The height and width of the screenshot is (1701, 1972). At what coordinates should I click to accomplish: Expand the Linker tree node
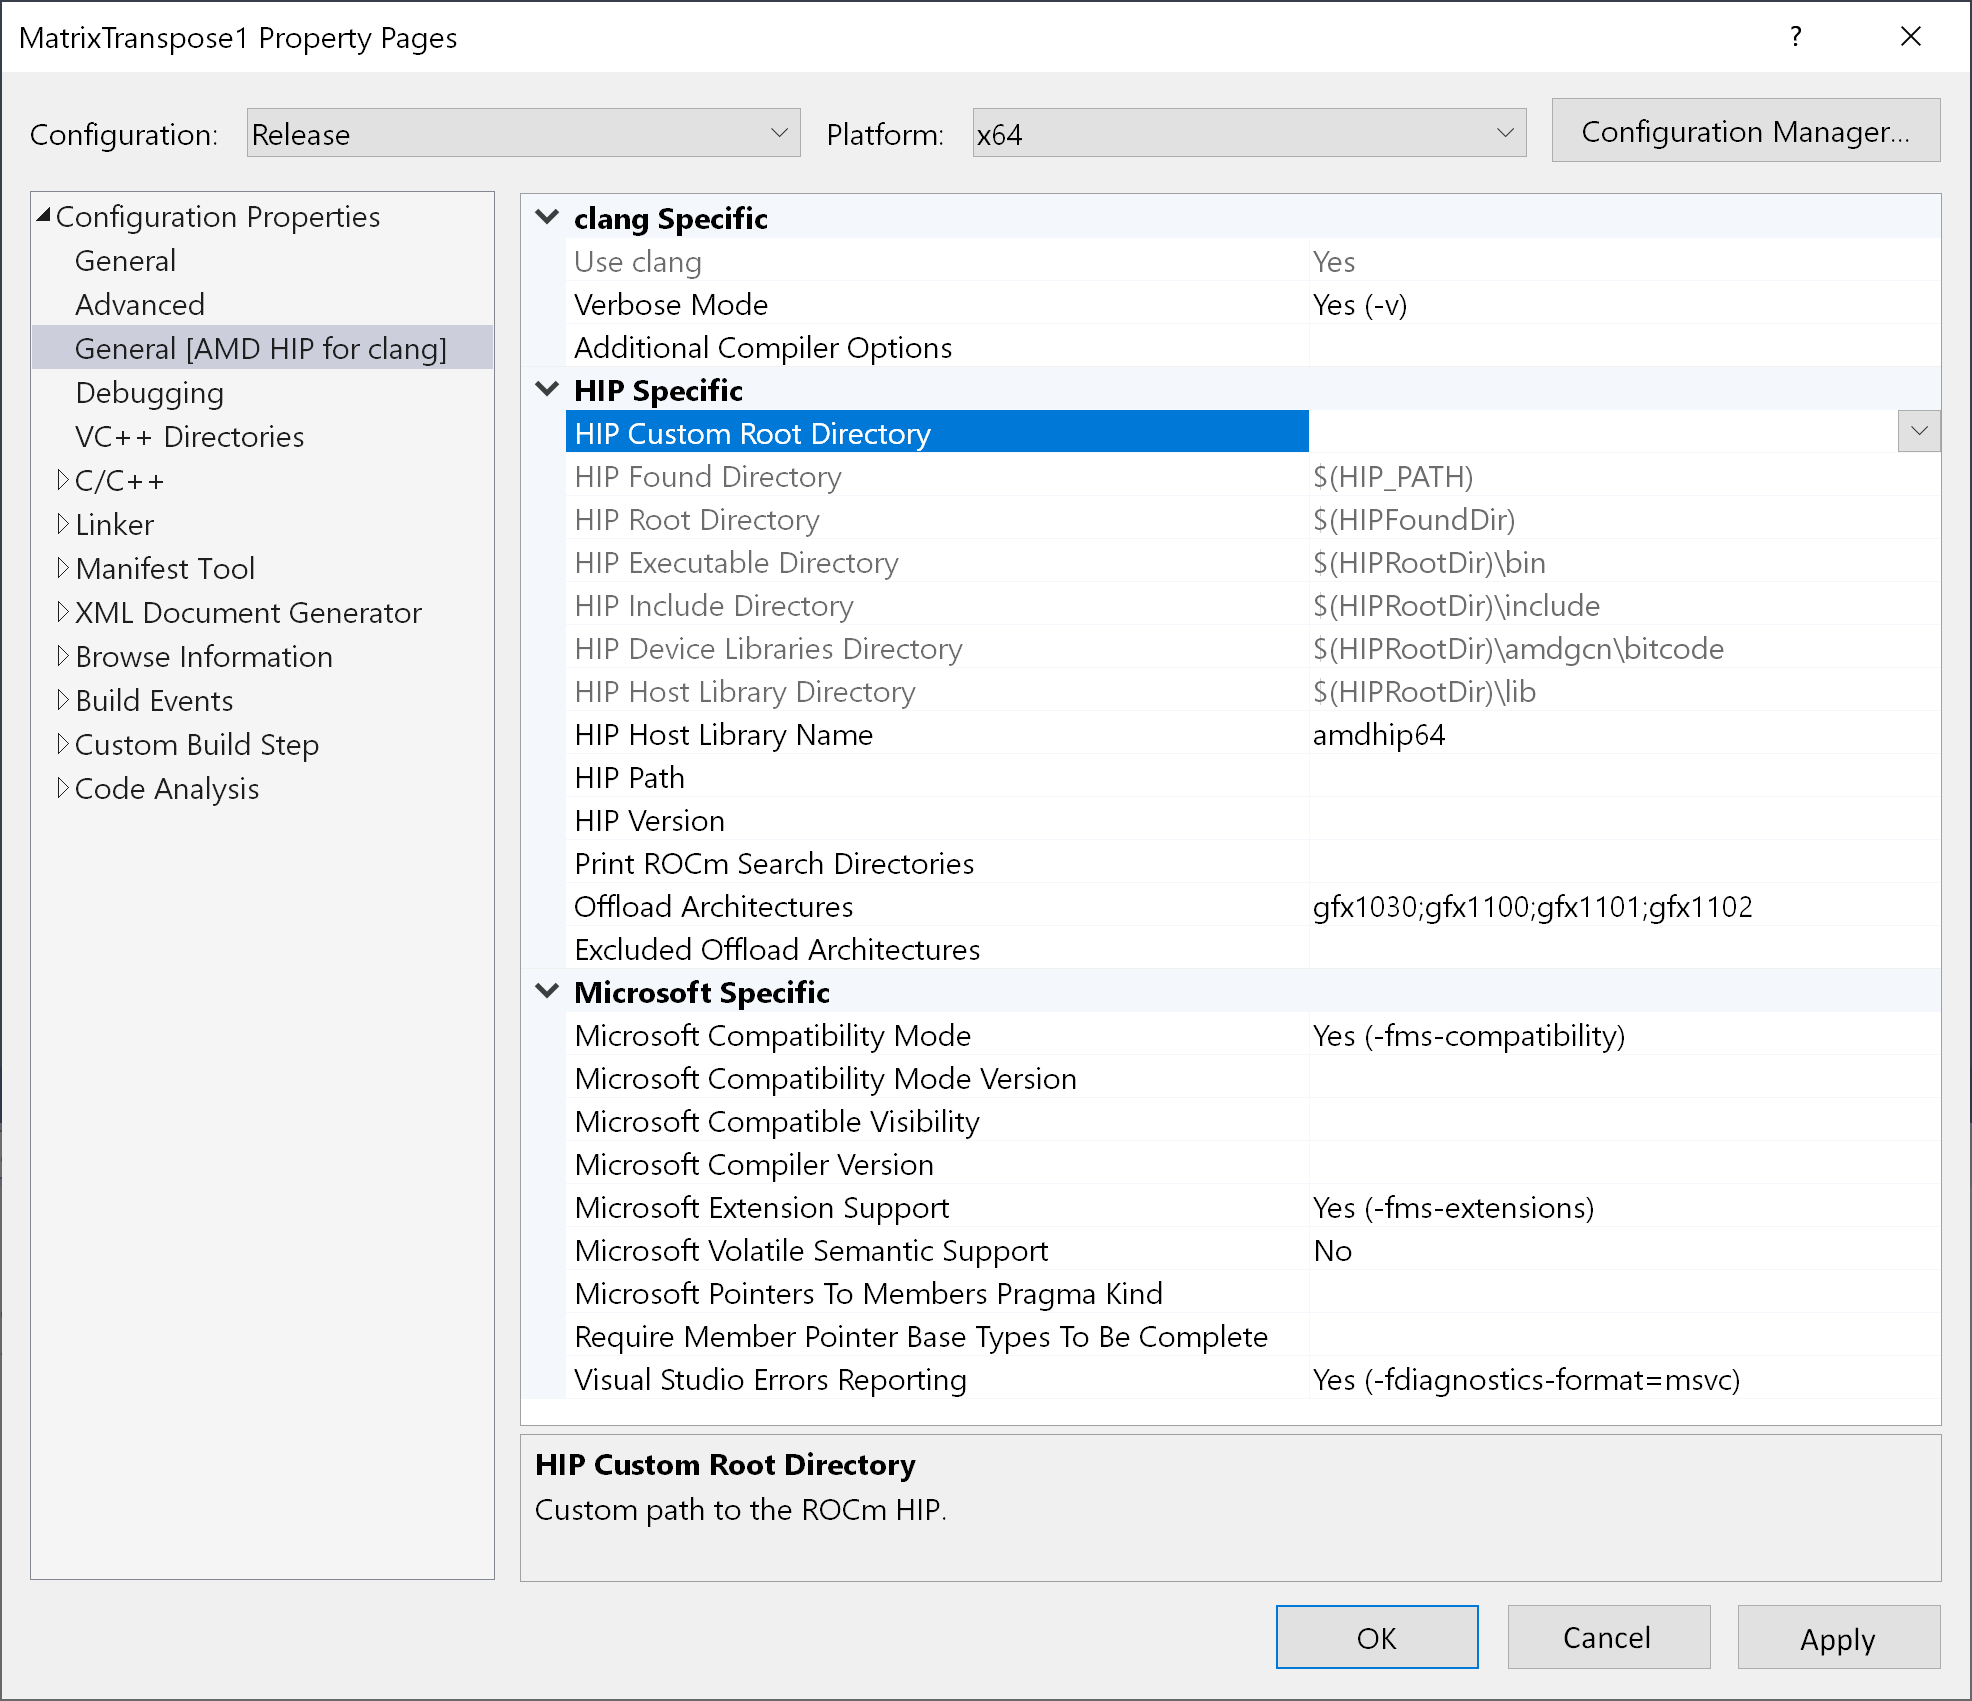pos(63,524)
